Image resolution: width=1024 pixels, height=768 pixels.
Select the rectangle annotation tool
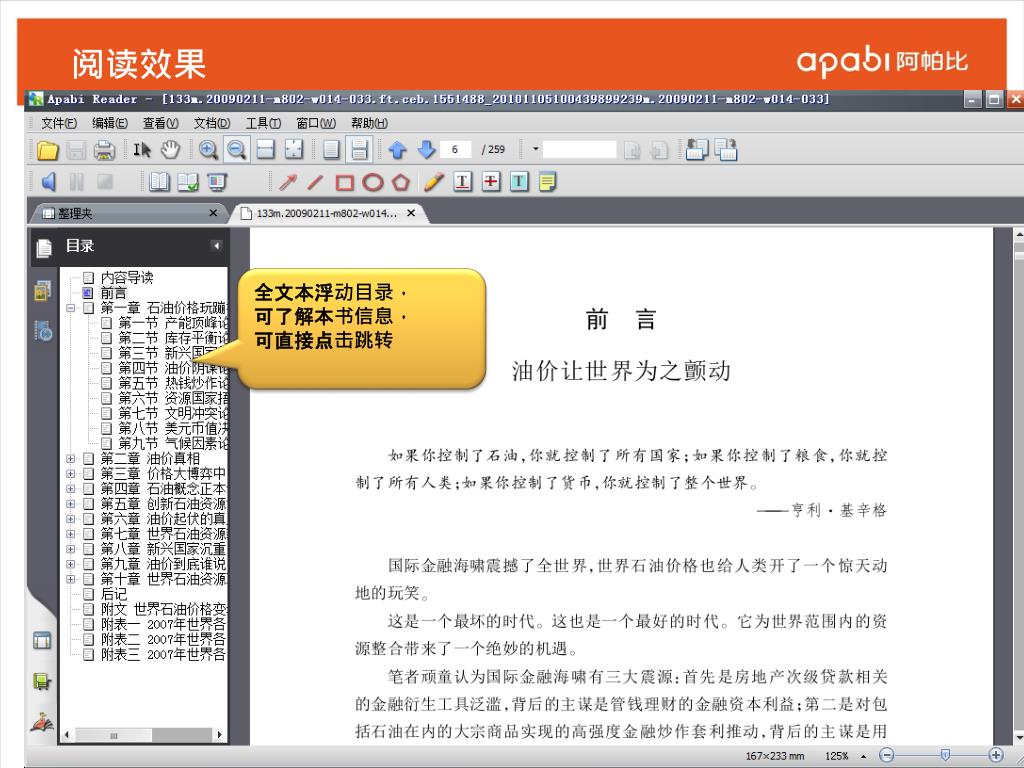(344, 182)
